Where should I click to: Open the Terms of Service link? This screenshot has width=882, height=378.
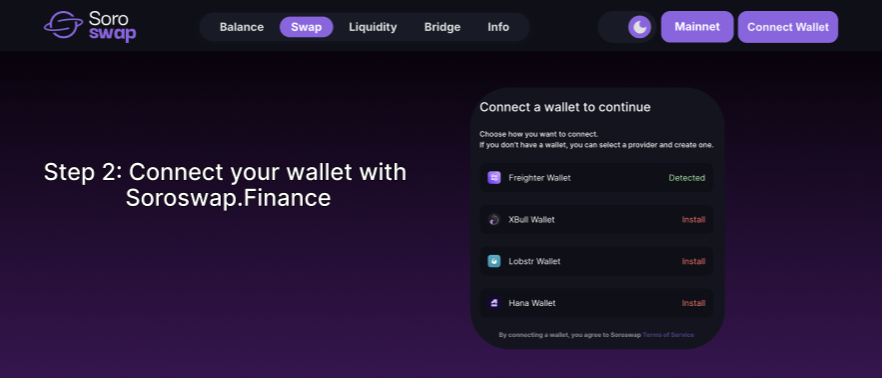(668, 335)
